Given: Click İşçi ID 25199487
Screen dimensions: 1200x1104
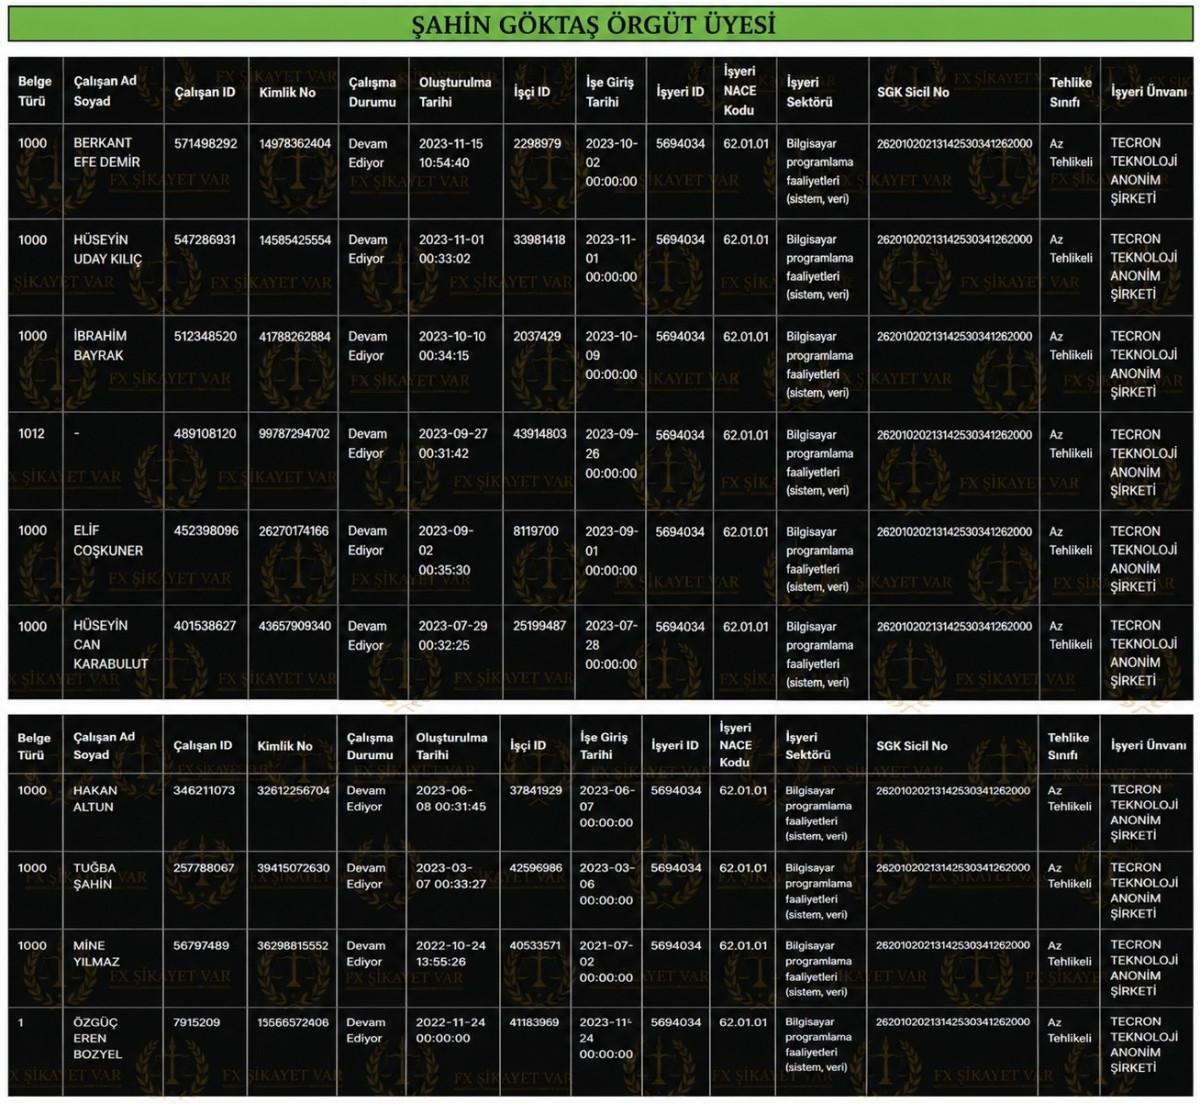Looking at the screenshot, I should tap(540, 626).
